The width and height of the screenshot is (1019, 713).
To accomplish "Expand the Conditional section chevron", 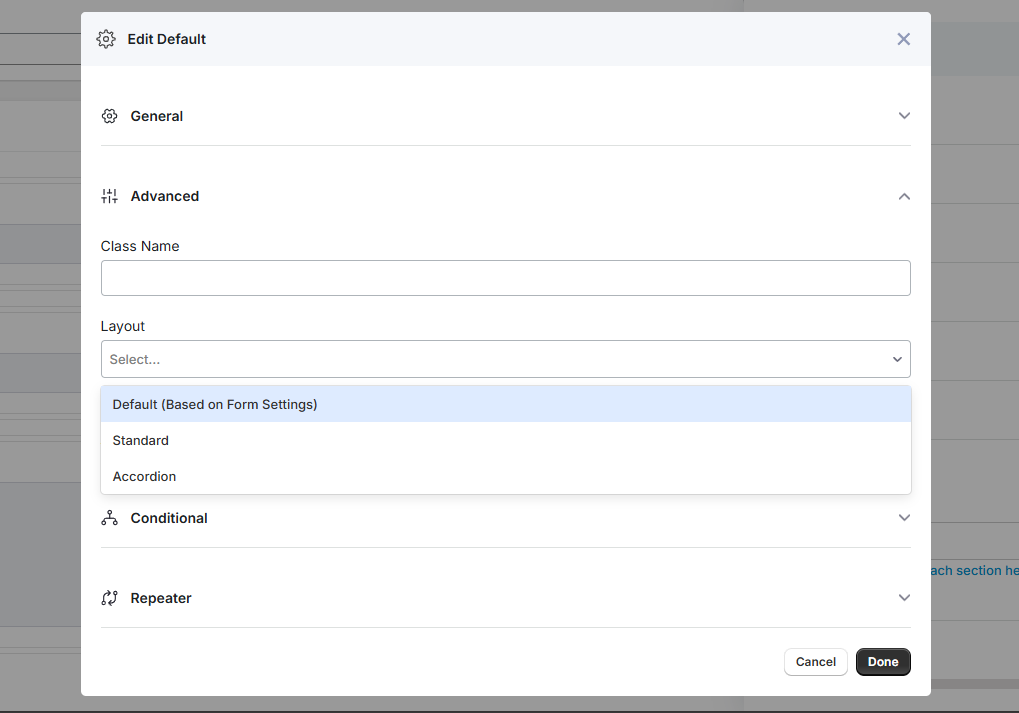I will pos(904,518).
